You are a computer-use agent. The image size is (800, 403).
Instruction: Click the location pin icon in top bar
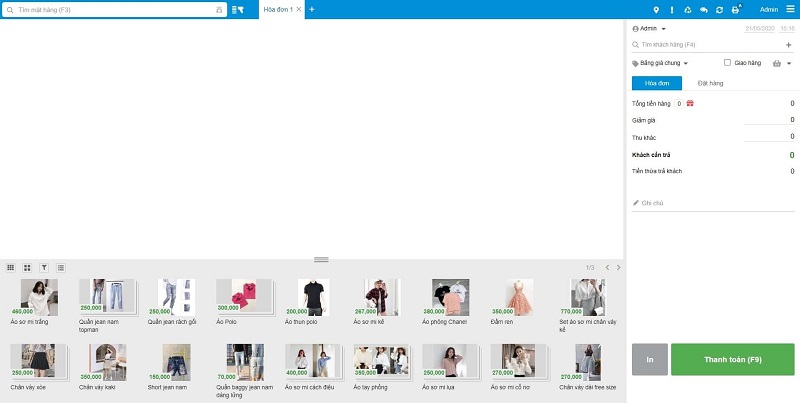tap(656, 9)
